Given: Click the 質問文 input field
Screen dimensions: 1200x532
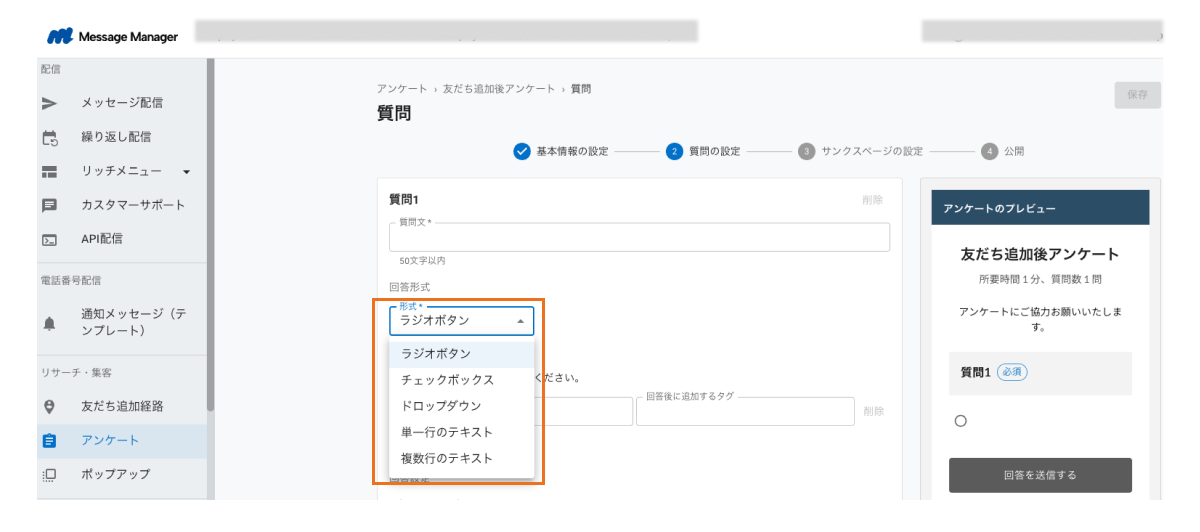Looking at the screenshot, I should click(x=639, y=237).
